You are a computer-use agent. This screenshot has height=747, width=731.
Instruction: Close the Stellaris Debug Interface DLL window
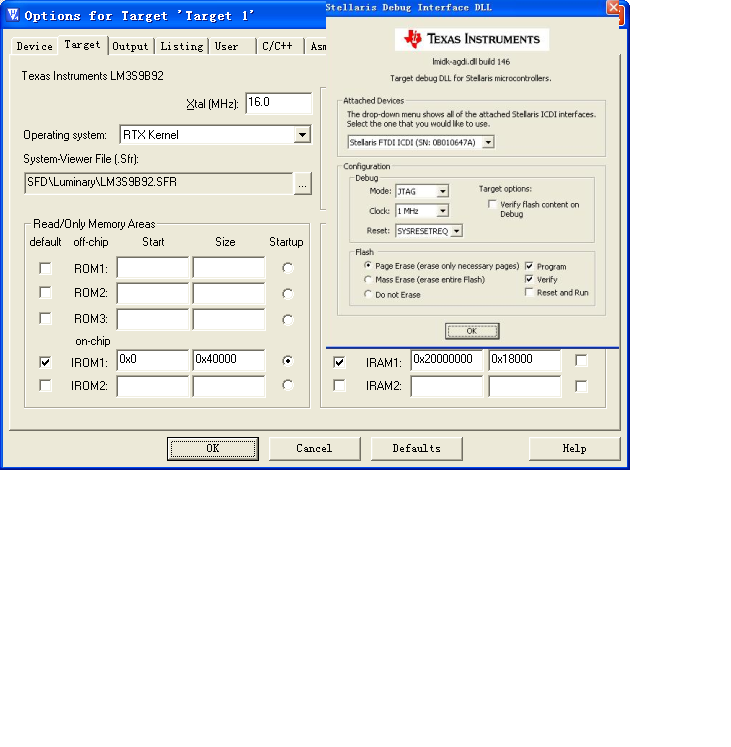[x=613, y=7]
